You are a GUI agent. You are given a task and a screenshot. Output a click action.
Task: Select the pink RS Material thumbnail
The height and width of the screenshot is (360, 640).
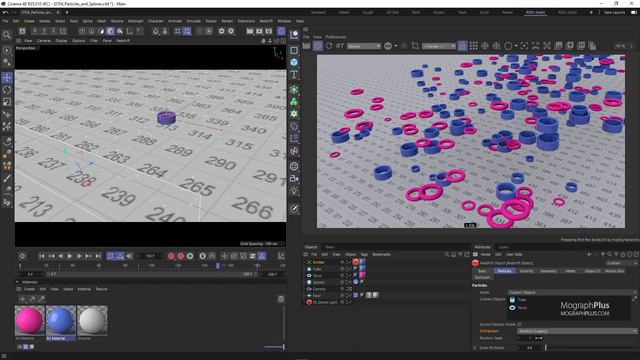pyautogui.click(x=30, y=320)
